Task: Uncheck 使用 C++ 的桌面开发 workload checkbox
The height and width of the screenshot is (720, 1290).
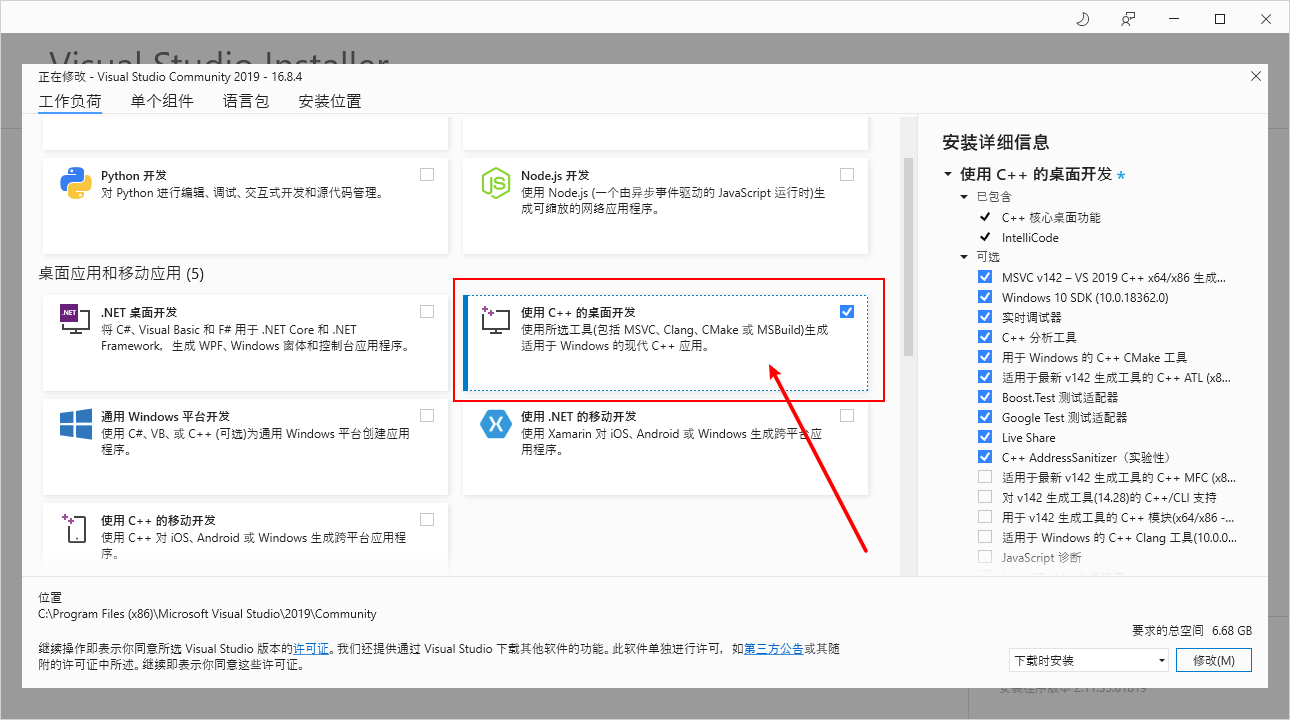Action: point(847,311)
